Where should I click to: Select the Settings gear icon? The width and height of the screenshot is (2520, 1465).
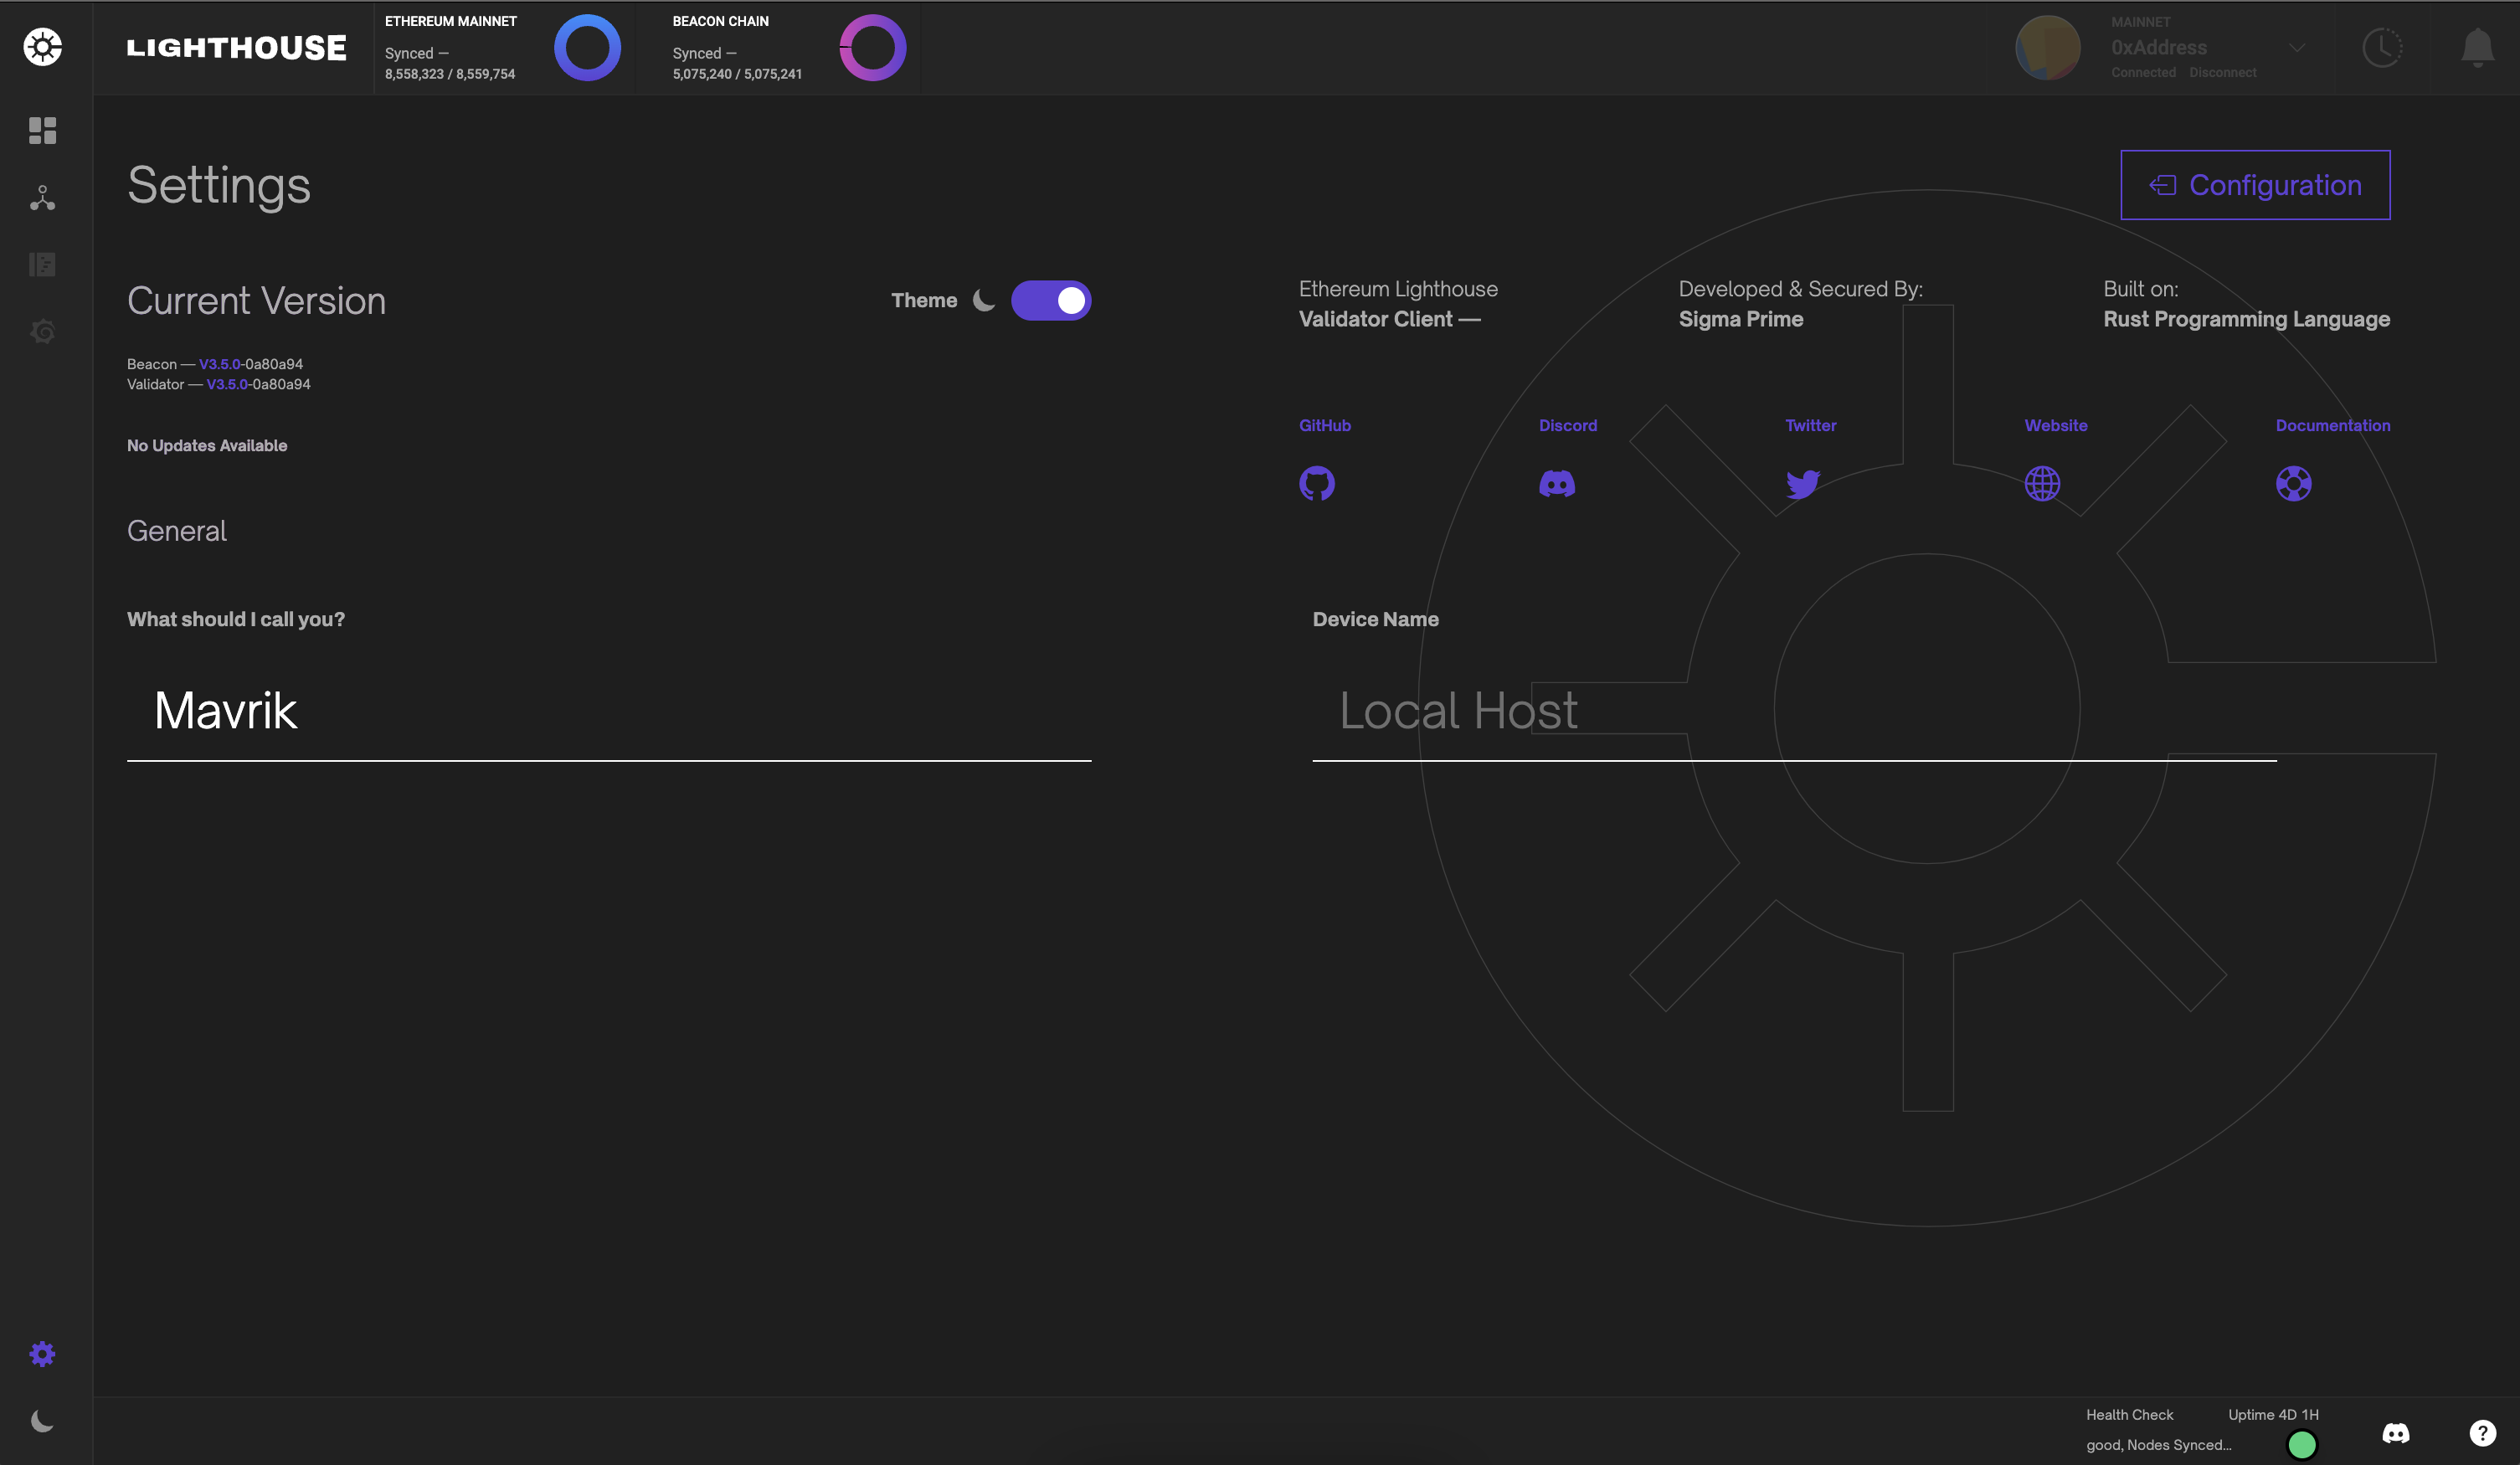pyautogui.click(x=42, y=1354)
